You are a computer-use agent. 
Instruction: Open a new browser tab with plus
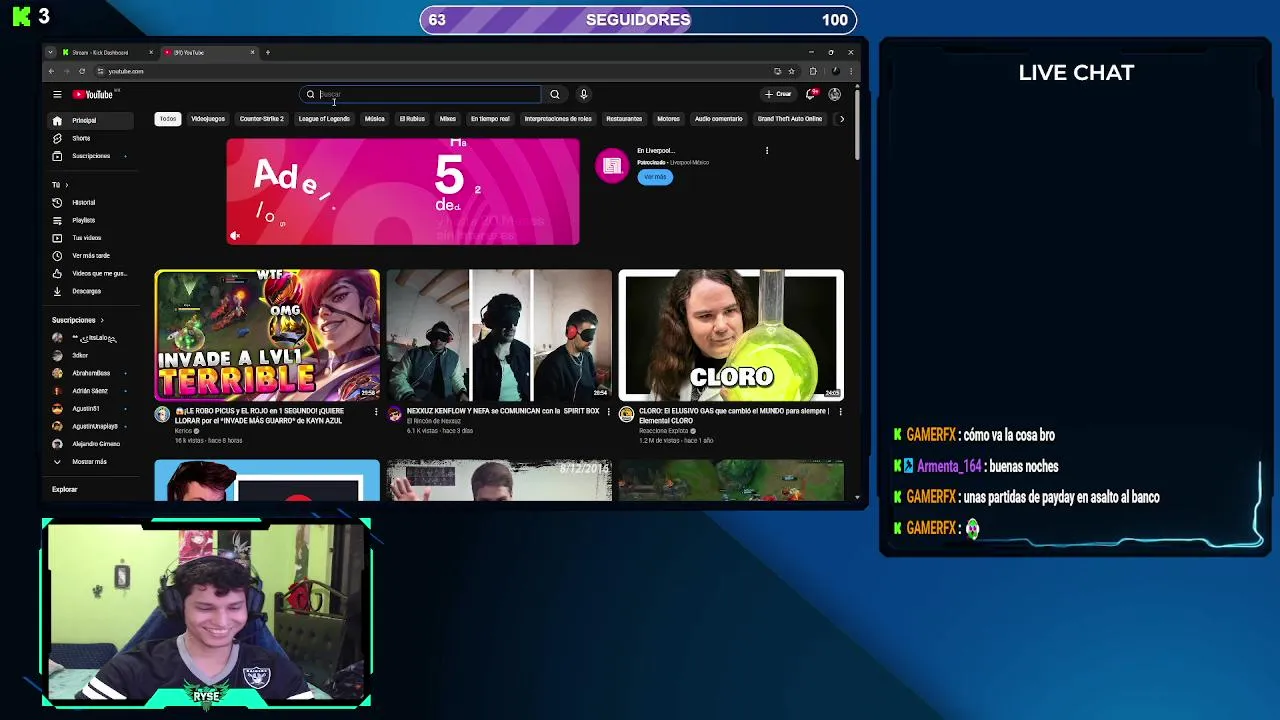point(268,52)
